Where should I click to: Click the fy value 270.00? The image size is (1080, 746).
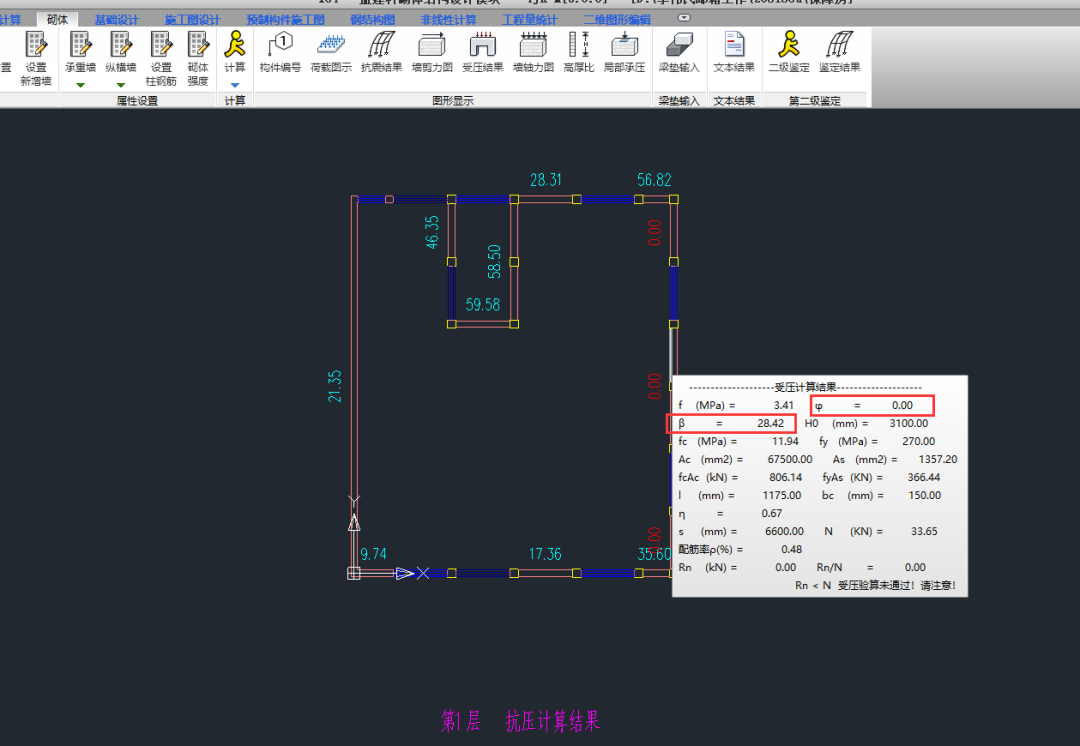click(x=918, y=442)
